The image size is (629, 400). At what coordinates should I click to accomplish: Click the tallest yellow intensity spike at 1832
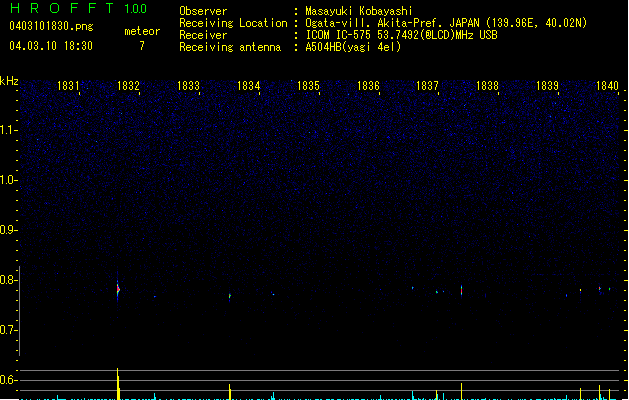coord(118,384)
